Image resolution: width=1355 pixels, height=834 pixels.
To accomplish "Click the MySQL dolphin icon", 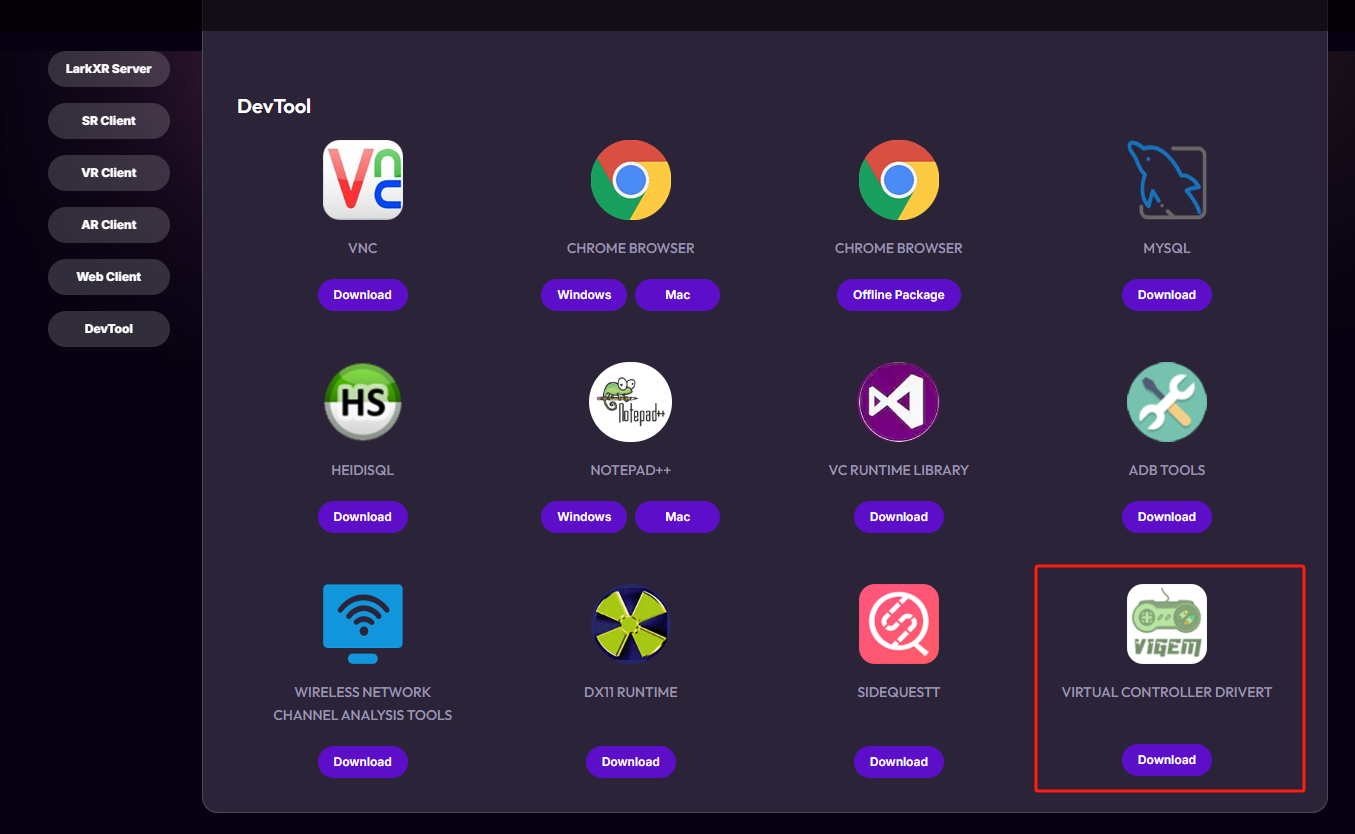I will coord(1167,180).
